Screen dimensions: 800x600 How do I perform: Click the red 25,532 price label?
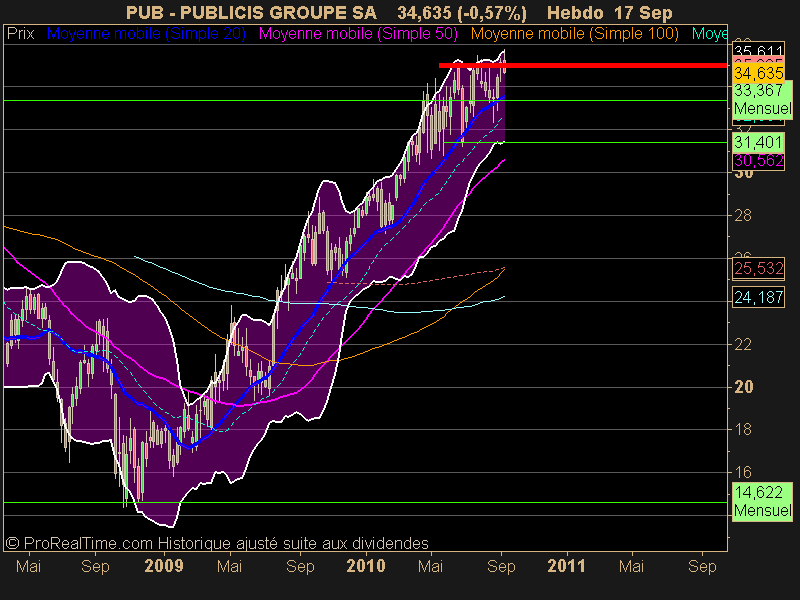758,268
